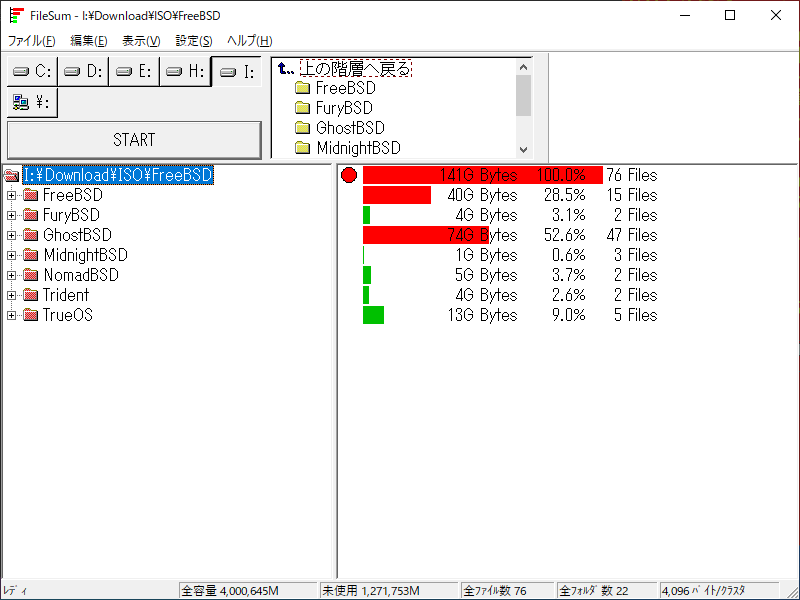This screenshot has width=800, height=600.
Task: Expand the FreeBSD tree node
Action: coord(11,195)
